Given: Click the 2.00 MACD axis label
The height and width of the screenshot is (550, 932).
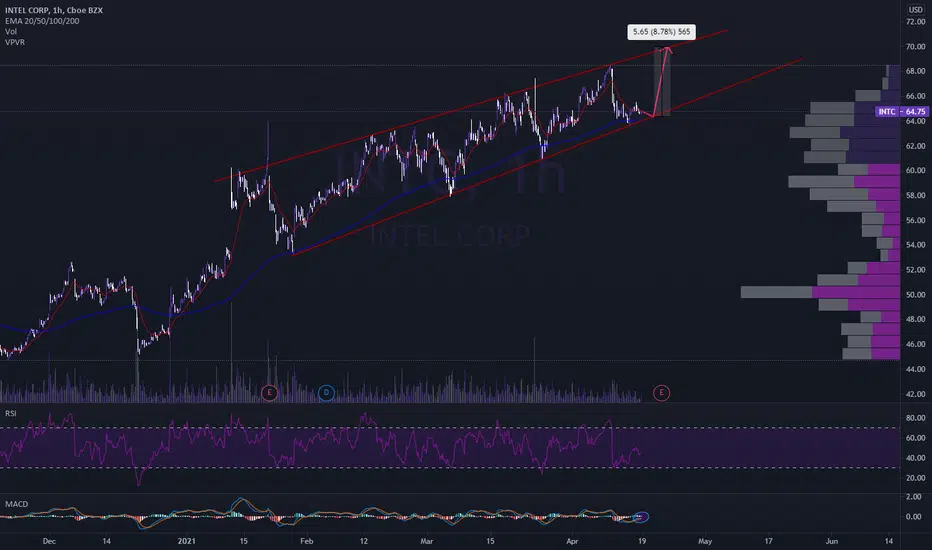Looking at the screenshot, I should click(x=914, y=496).
